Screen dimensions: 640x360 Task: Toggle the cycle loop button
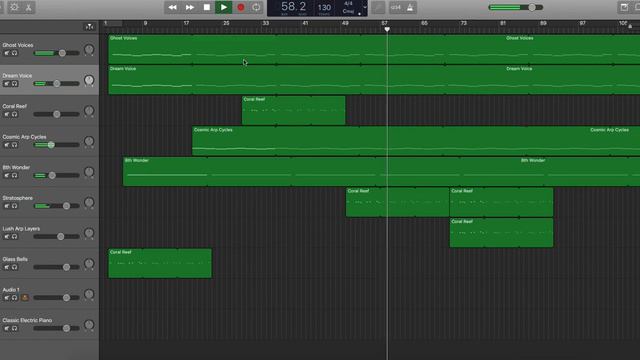pos(256,7)
